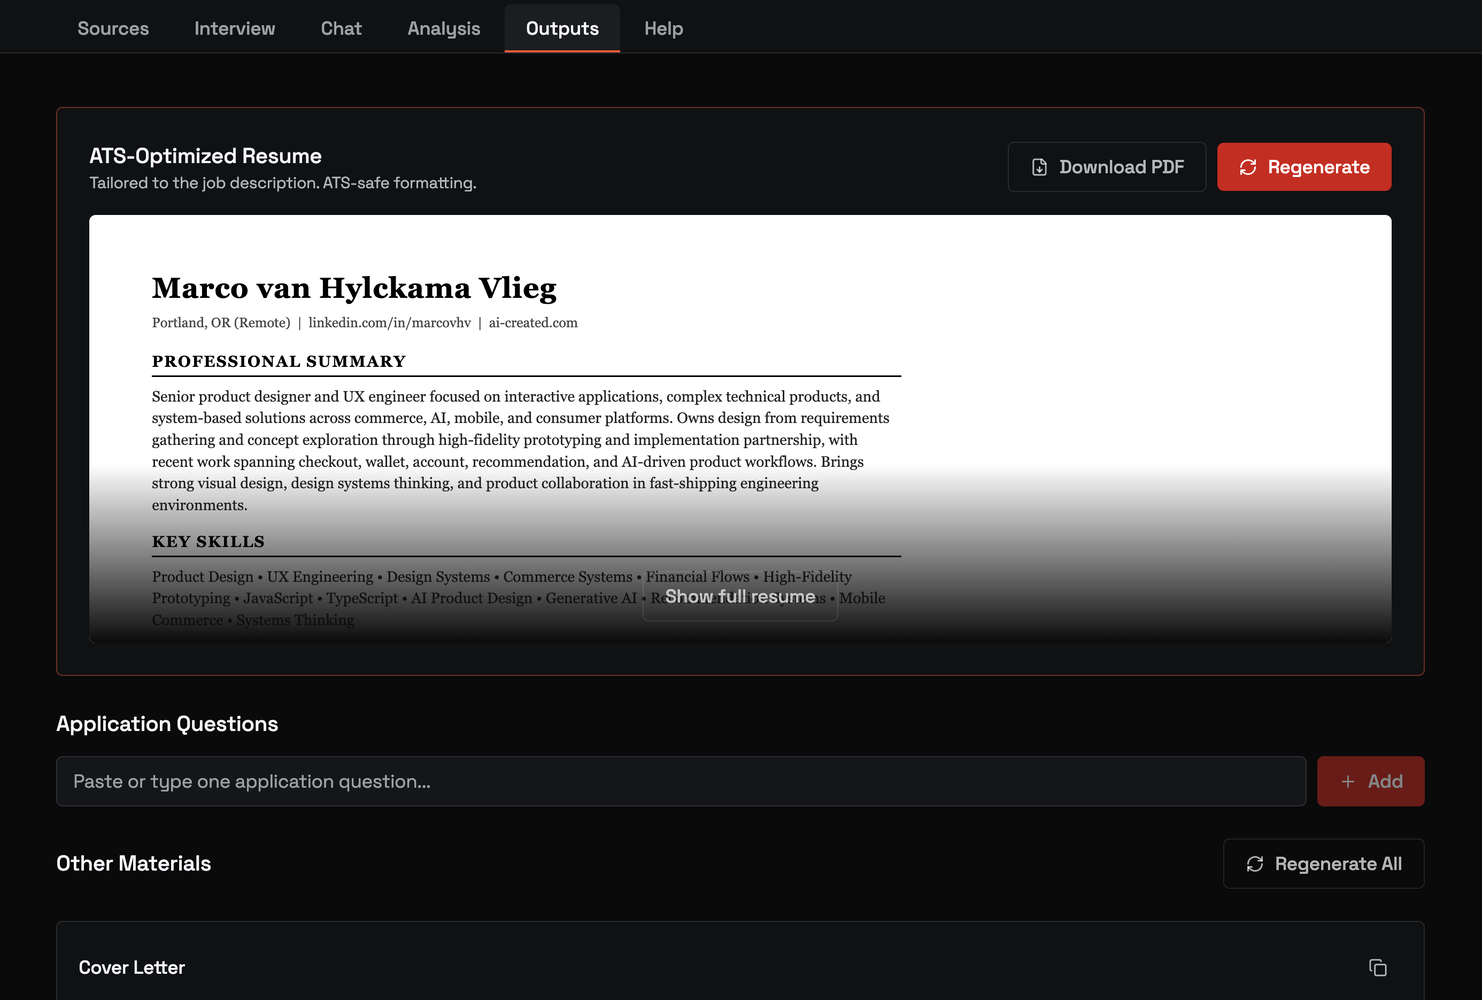Click the Cover Letter card title
The height and width of the screenshot is (1000, 1482).
click(x=132, y=967)
